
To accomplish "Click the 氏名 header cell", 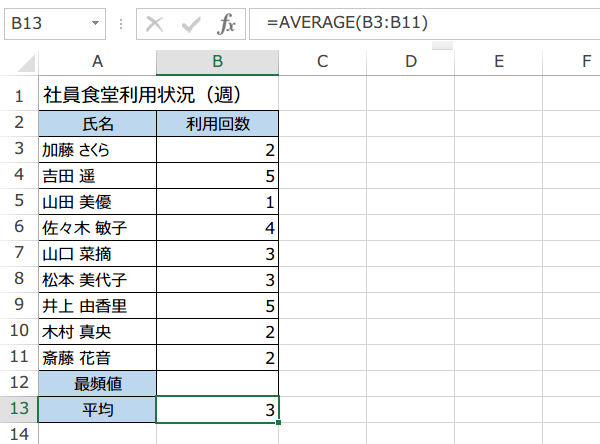I will point(98,124).
